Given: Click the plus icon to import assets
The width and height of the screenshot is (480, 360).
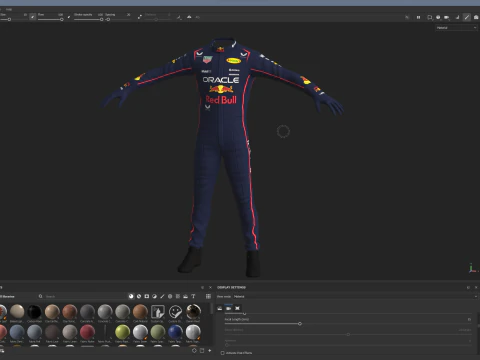Looking at the screenshot, I should [x=210, y=350].
